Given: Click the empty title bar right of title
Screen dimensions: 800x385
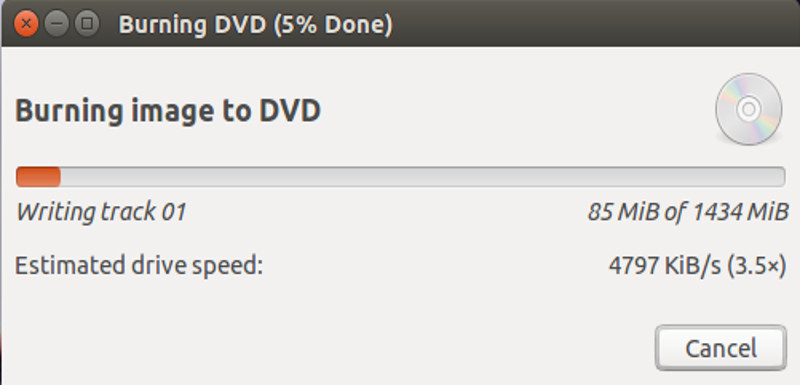Looking at the screenshot, I should (x=592, y=24).
